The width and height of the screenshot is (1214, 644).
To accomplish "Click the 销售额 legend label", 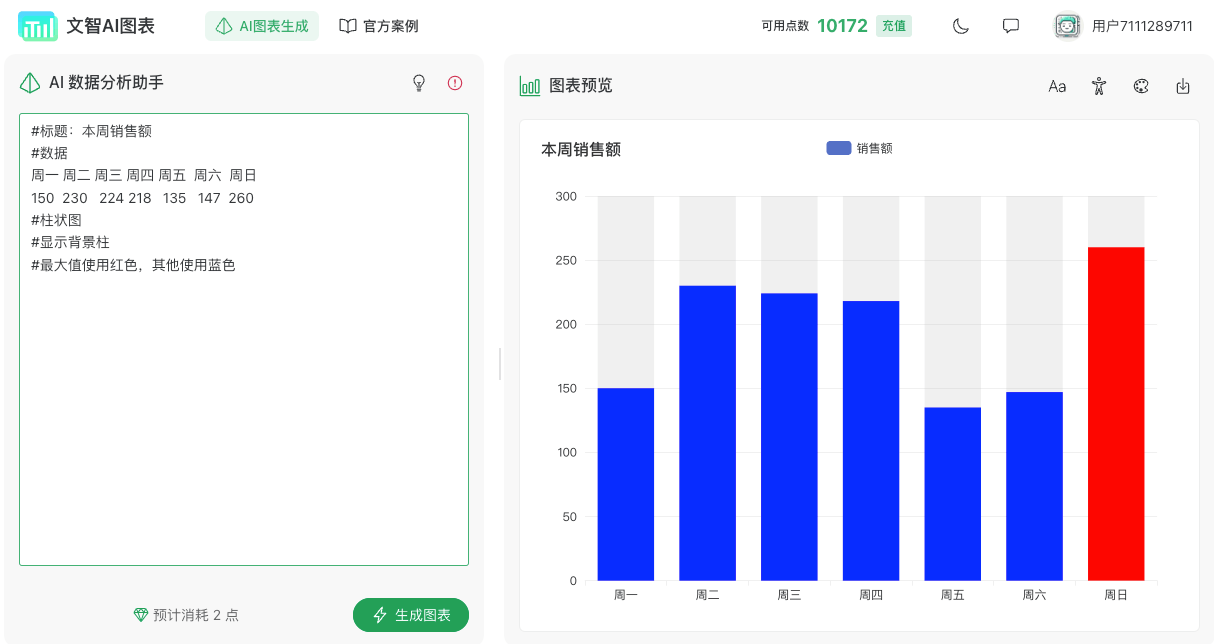I will pyautogui.click(x=874, y=148).
